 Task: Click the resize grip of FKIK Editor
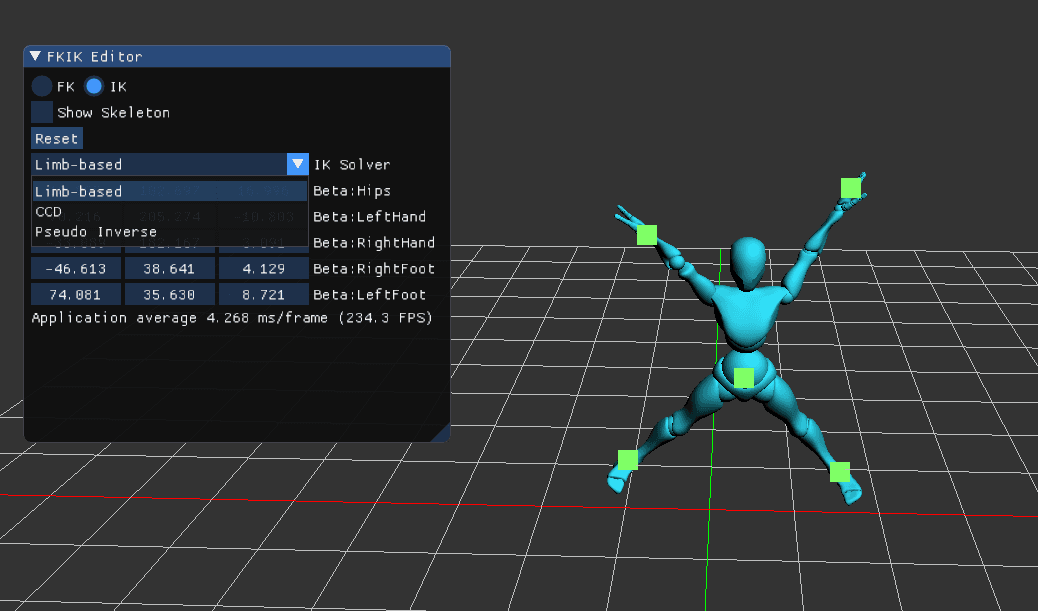(442, 433)
